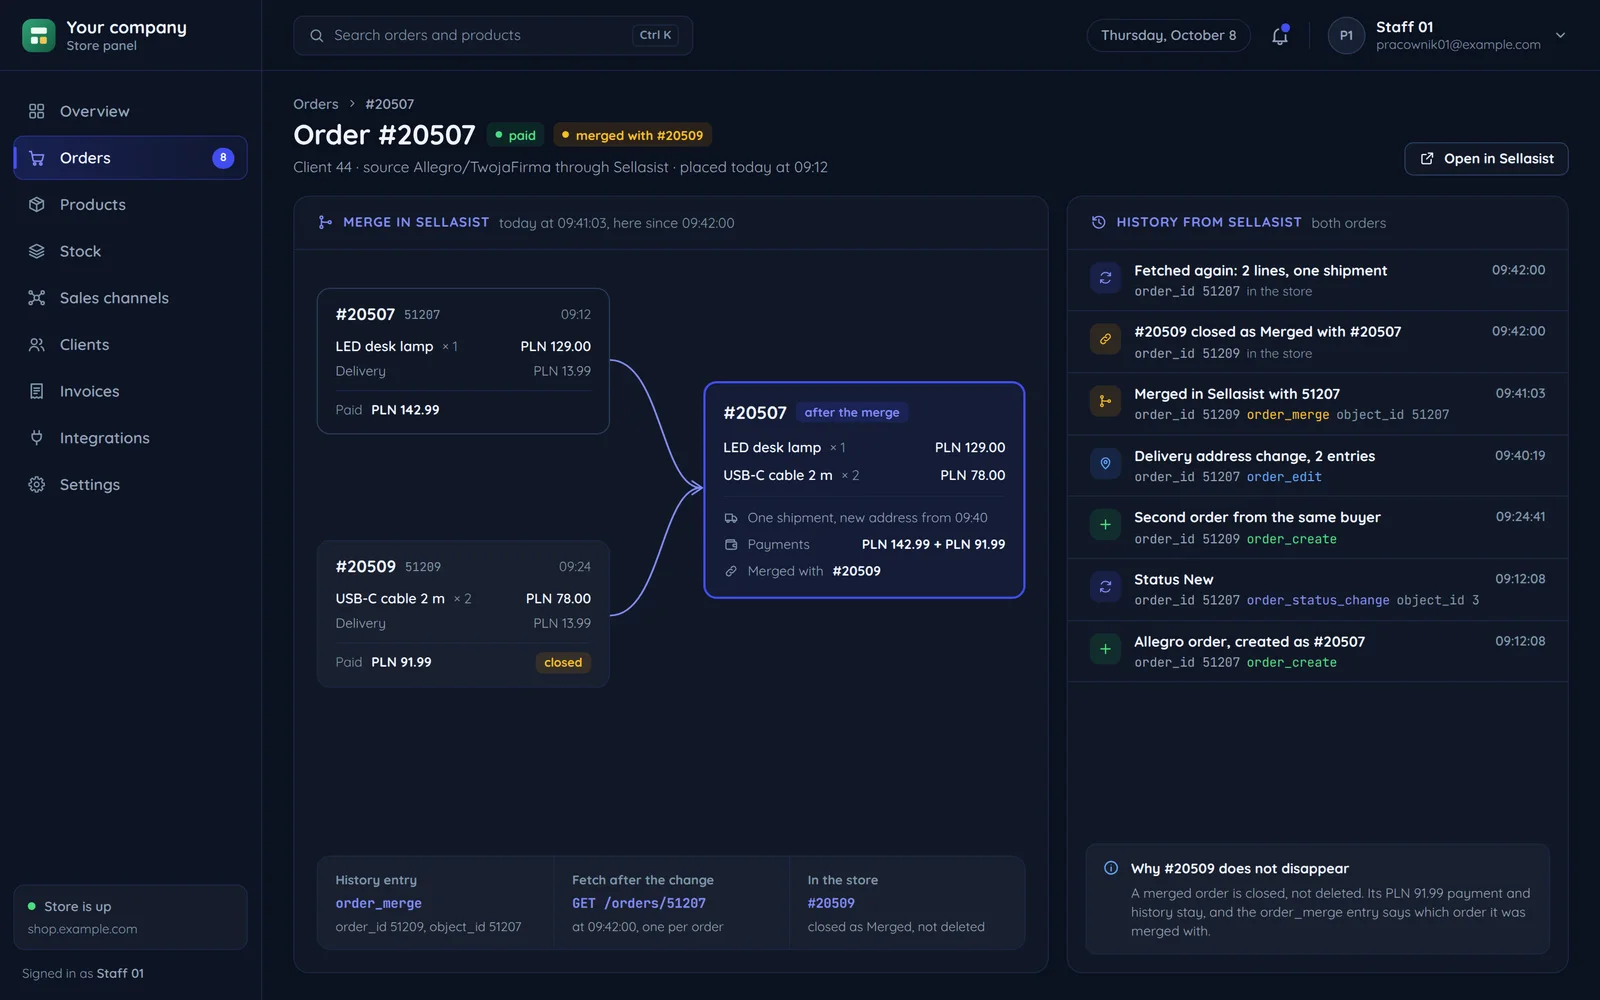Click the Why #20509 info icon
1600x1000 pixels.
[1111, 868]
